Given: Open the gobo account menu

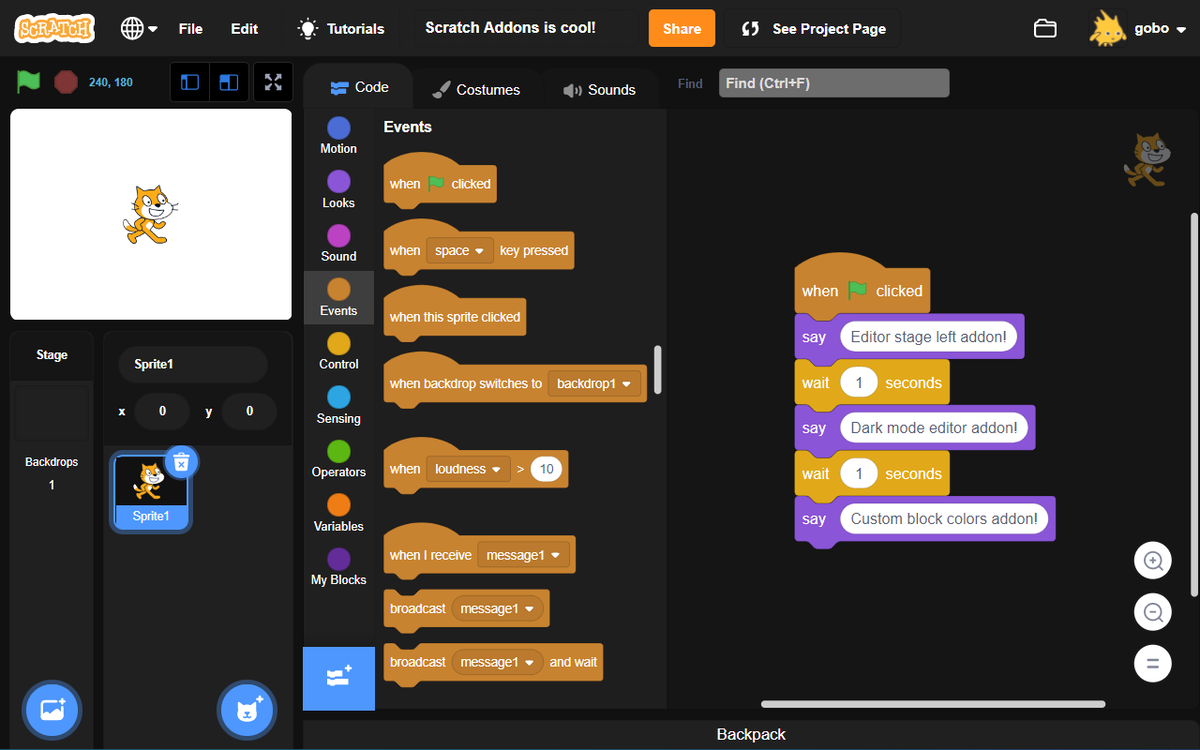Looking at the screenshot, I should coord(1139,28).
